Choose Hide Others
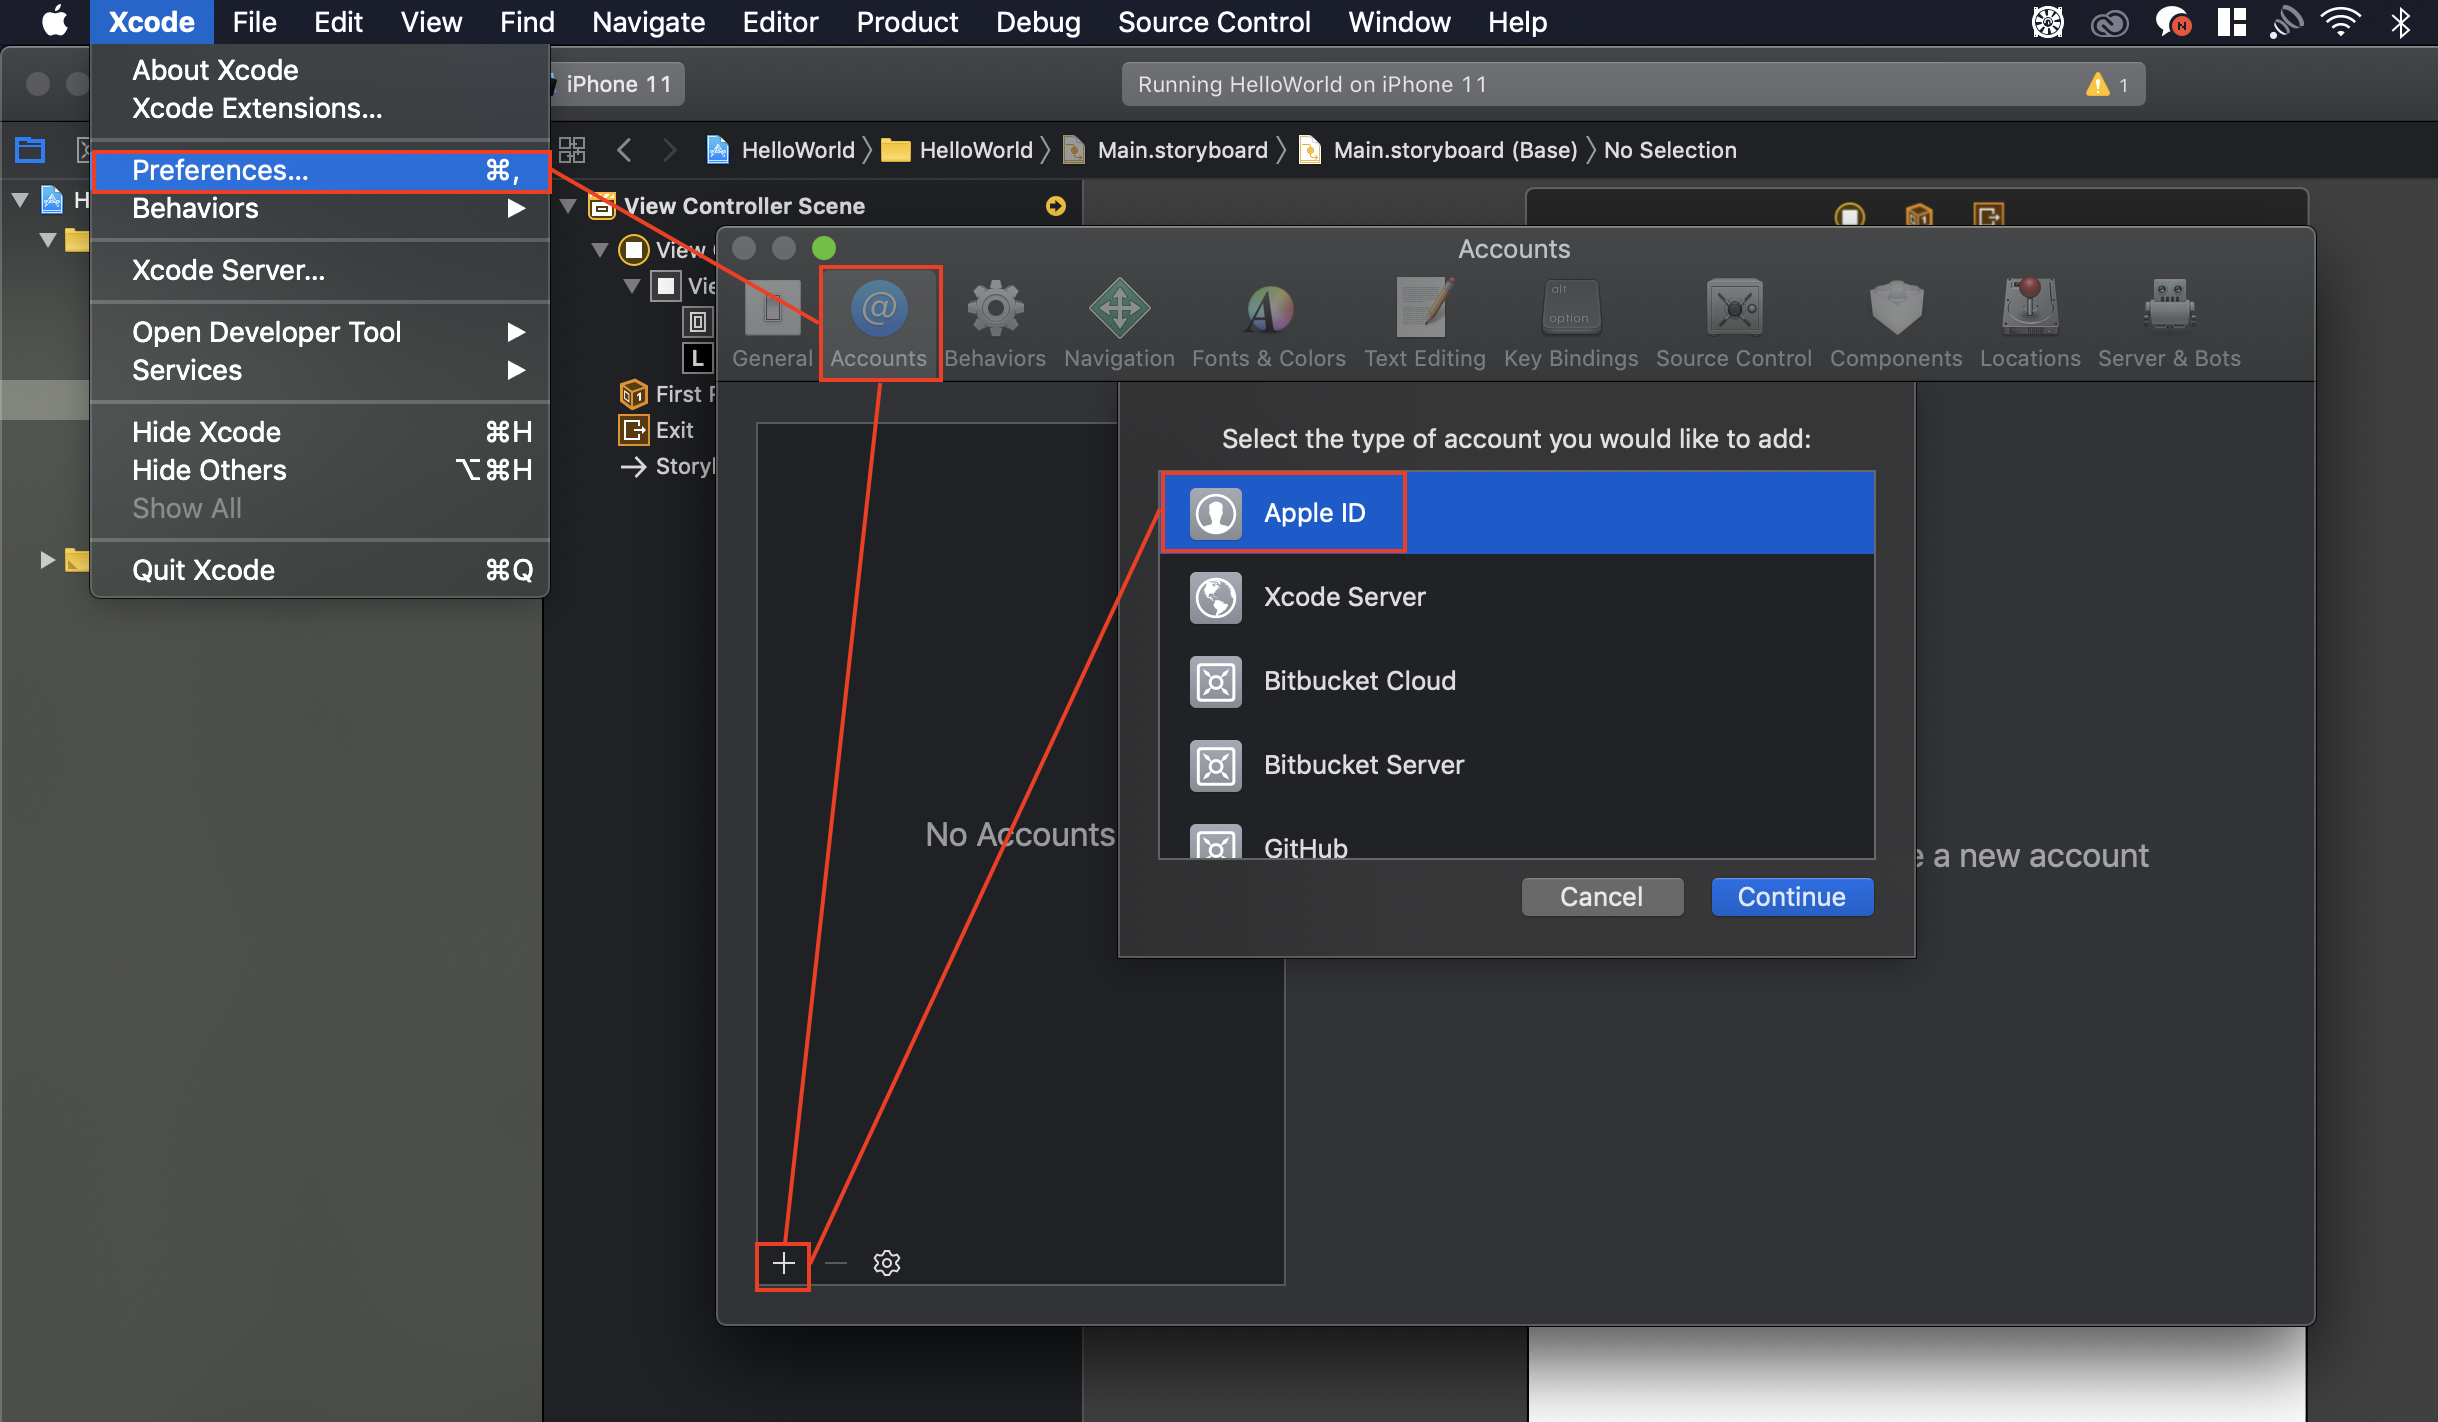Viewport: 2438px width, 1422px height. click(x=320, y=470)
